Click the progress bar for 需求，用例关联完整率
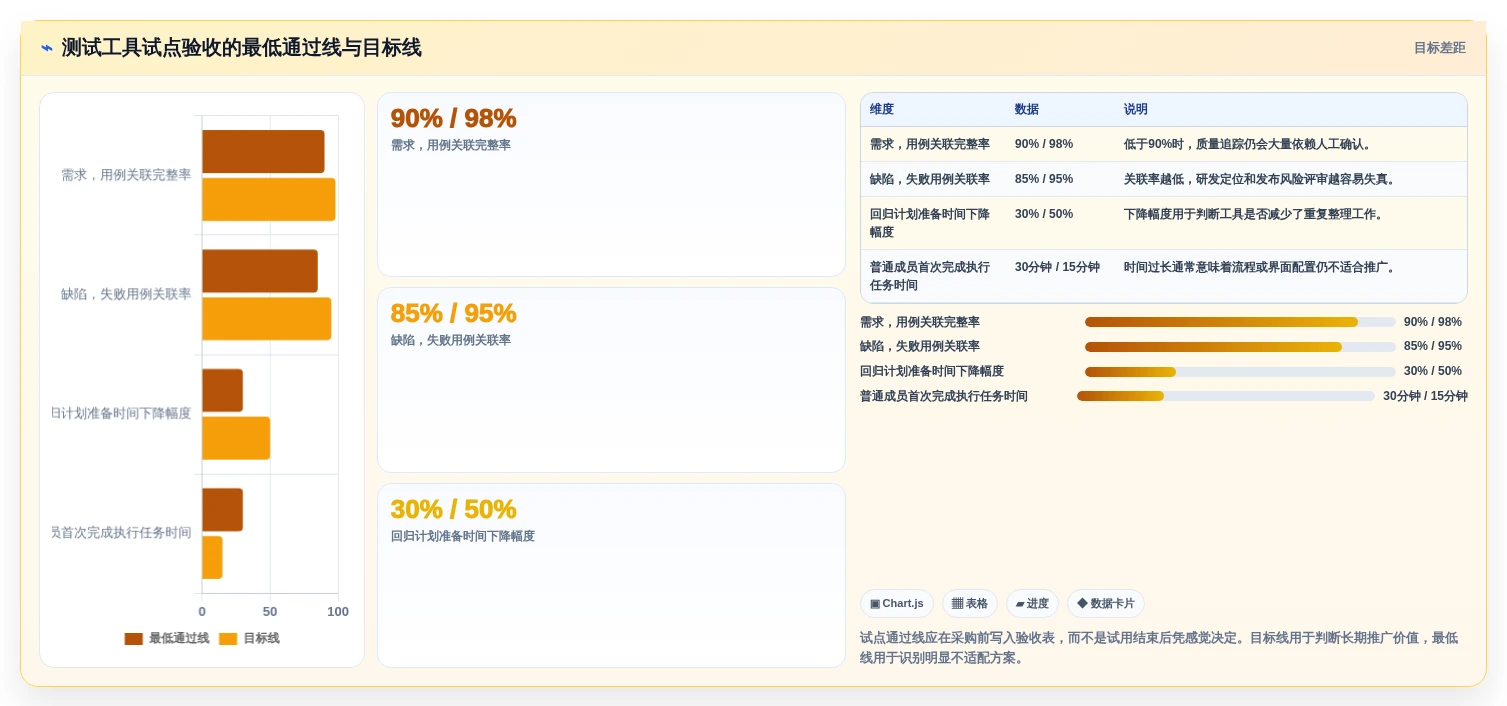This screenshot has width=1507, height=706. [x=1240, y=322]
